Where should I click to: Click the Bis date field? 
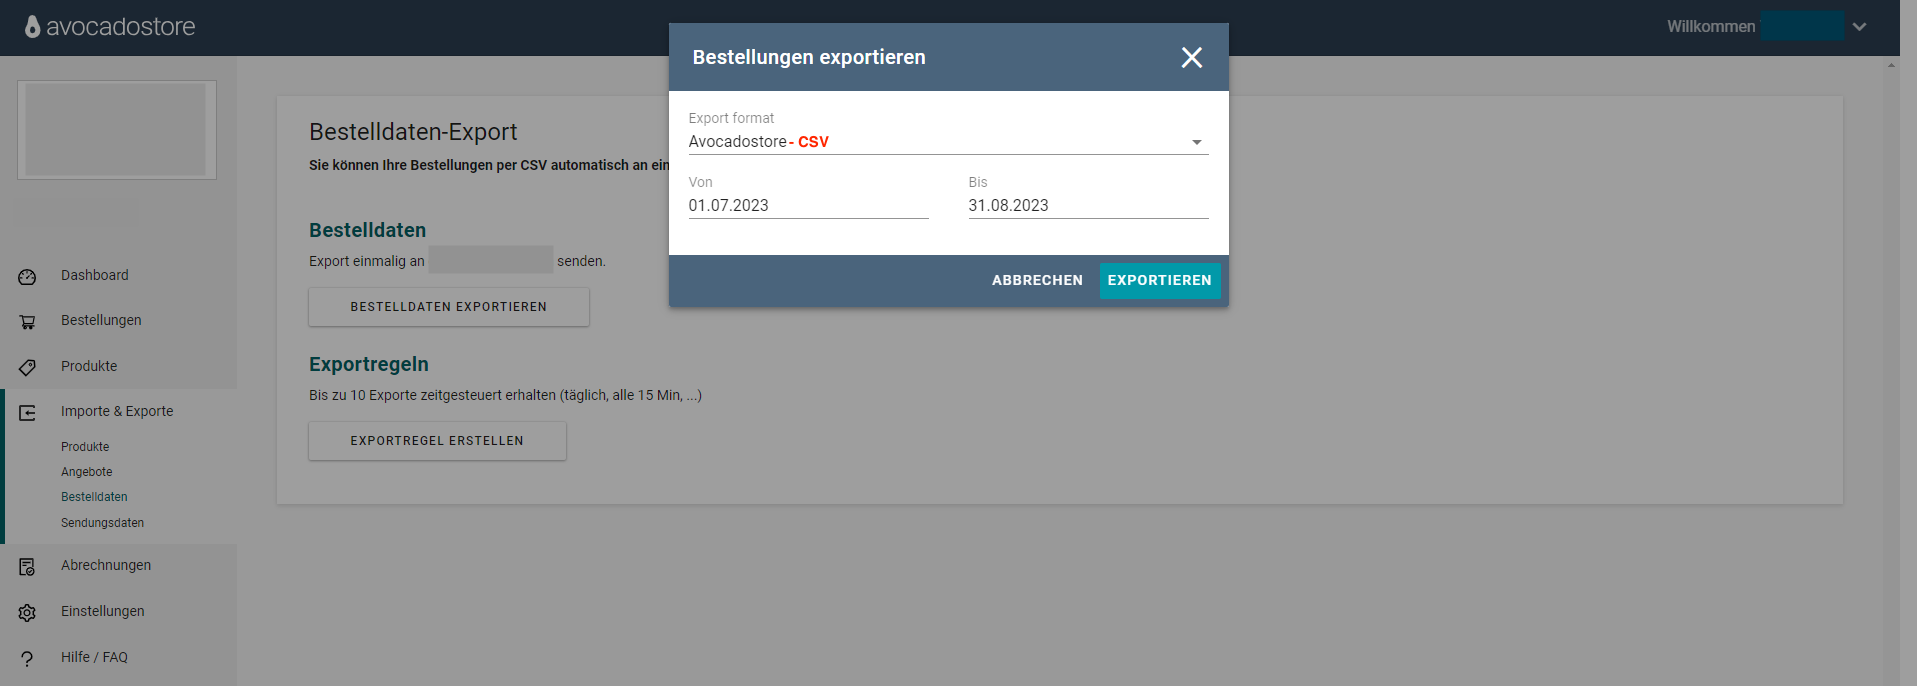click(x=1088, y=206)
